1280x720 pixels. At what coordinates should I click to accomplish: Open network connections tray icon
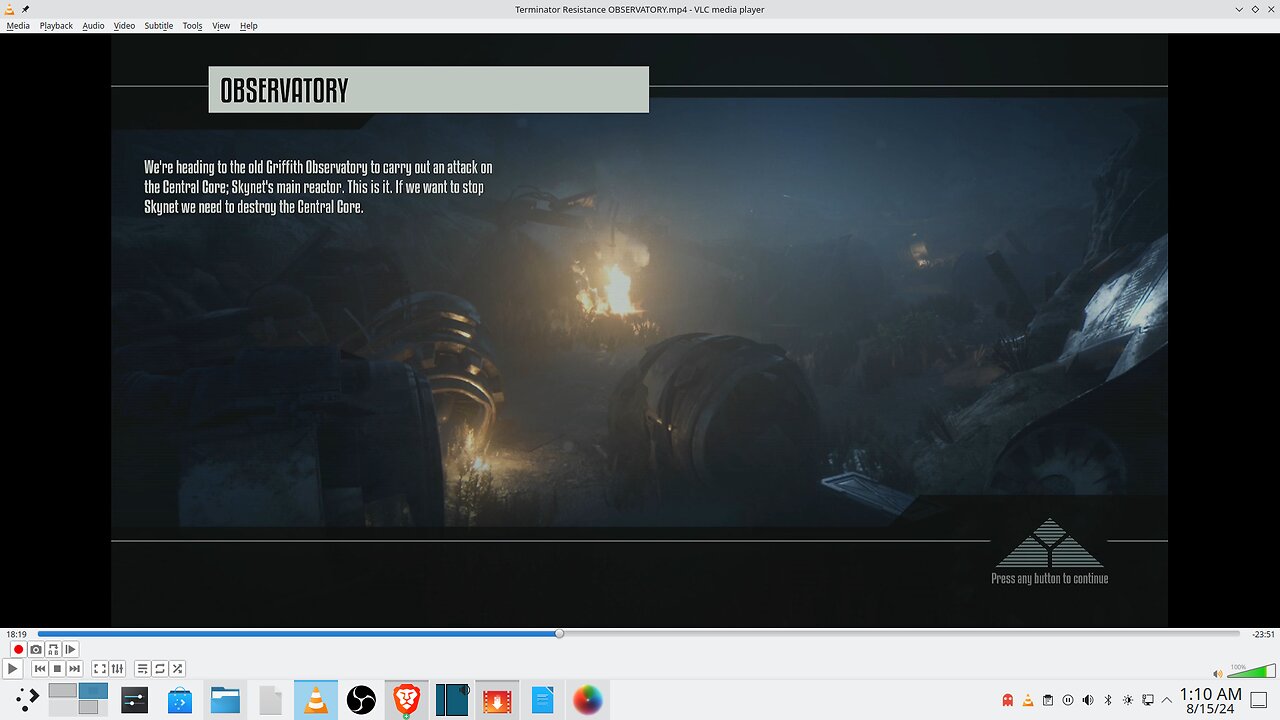1148,700
